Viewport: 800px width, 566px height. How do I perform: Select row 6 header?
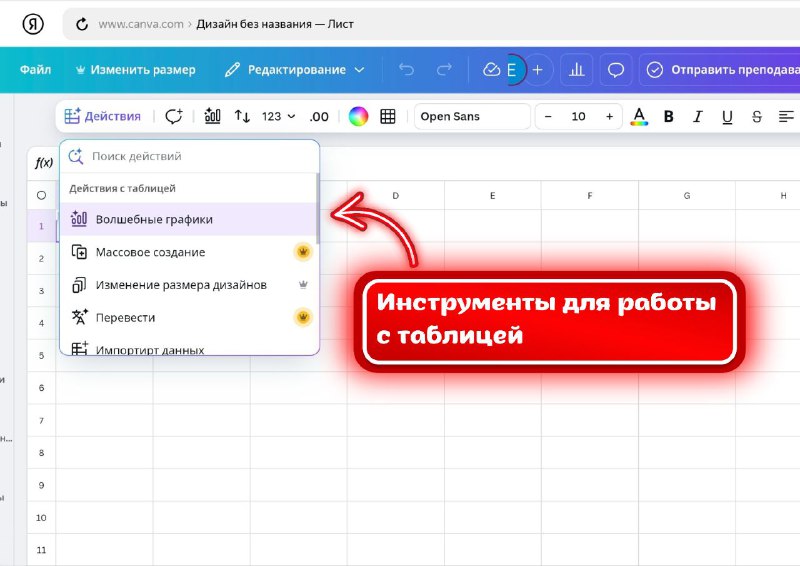click(x=41, y=388)
